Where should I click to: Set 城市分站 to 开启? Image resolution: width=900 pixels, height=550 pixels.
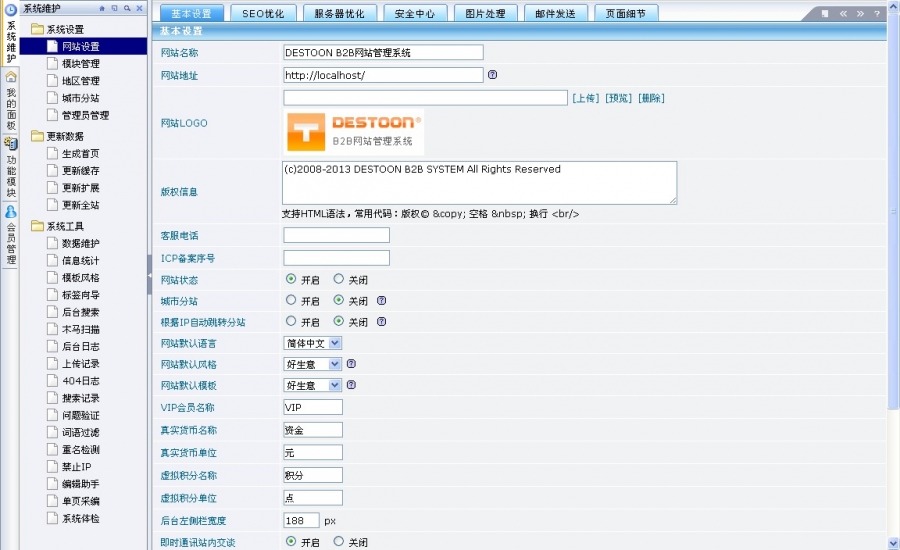point(291,300)
